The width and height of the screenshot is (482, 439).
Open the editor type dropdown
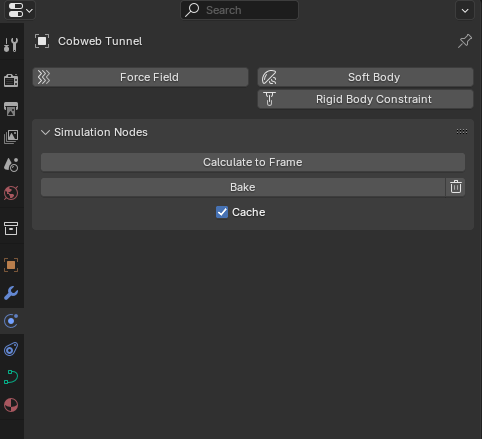click(x=20, y=10)
